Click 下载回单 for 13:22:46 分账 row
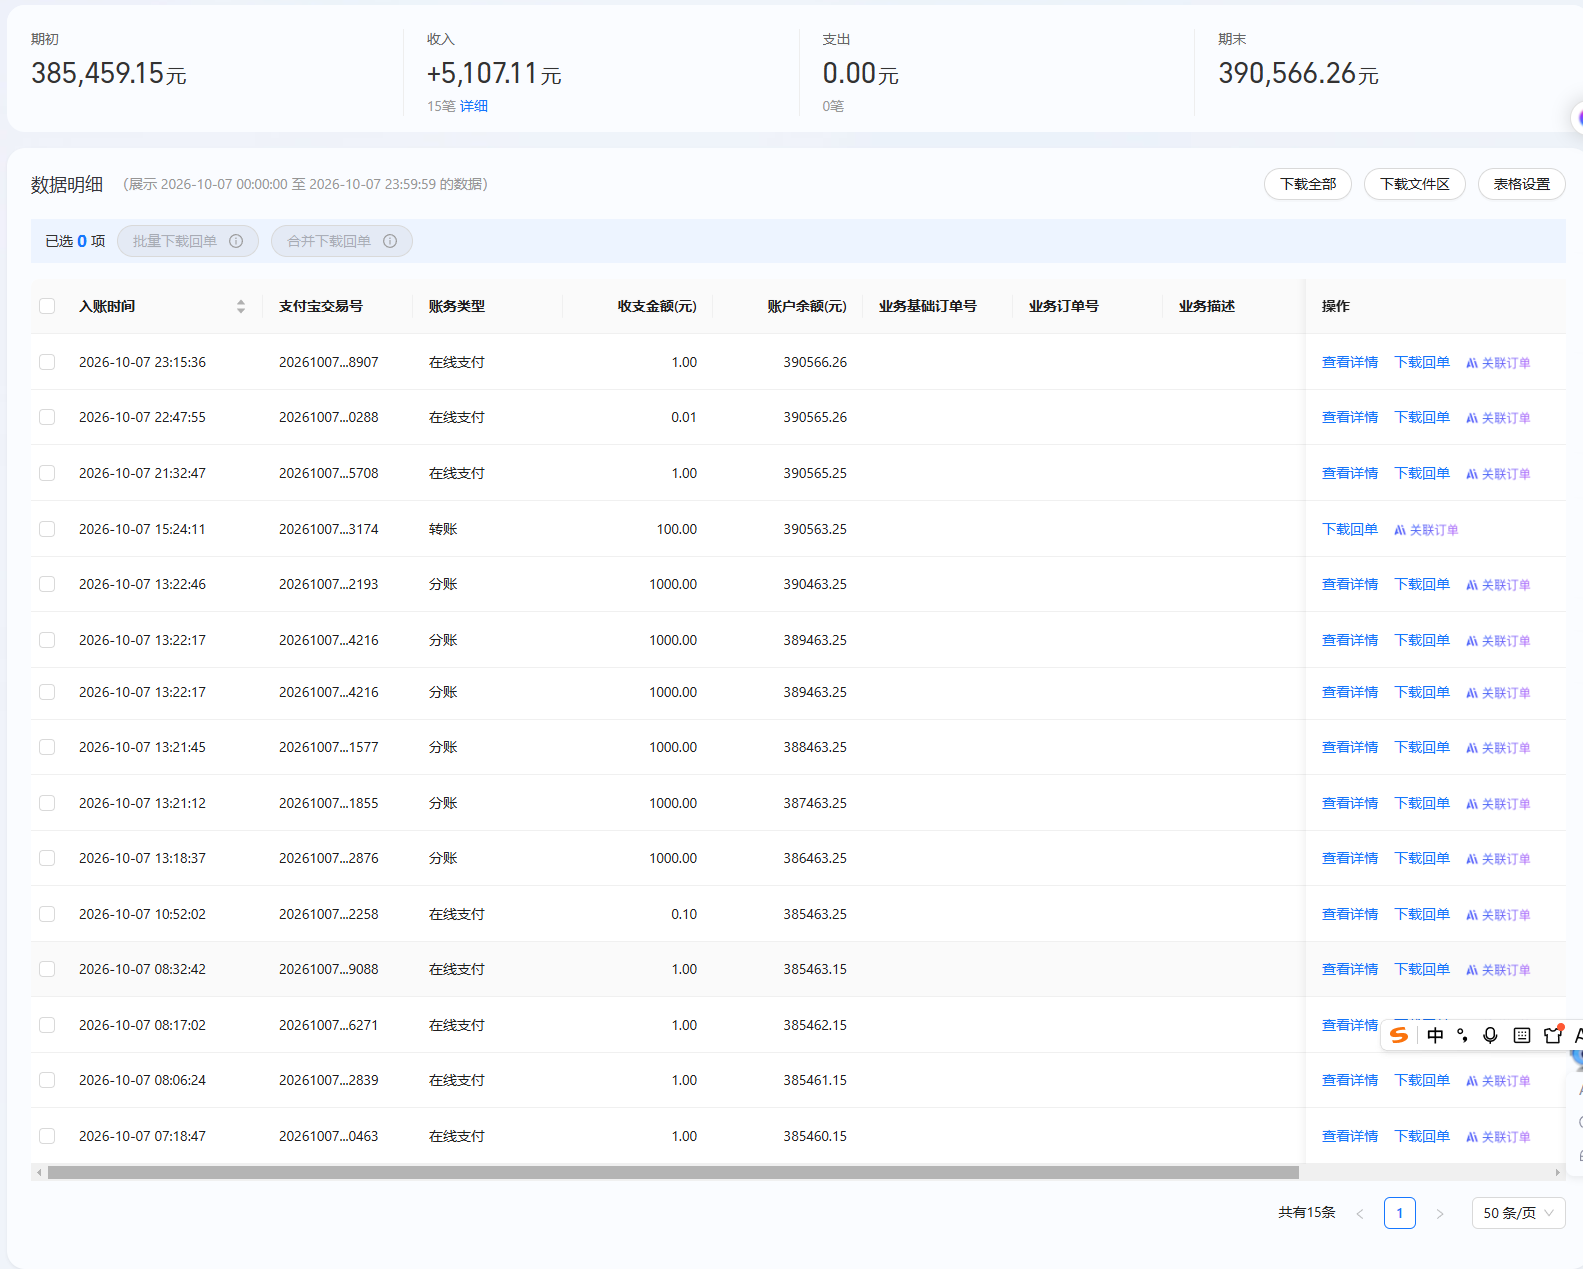 [x=1422, y=584]
